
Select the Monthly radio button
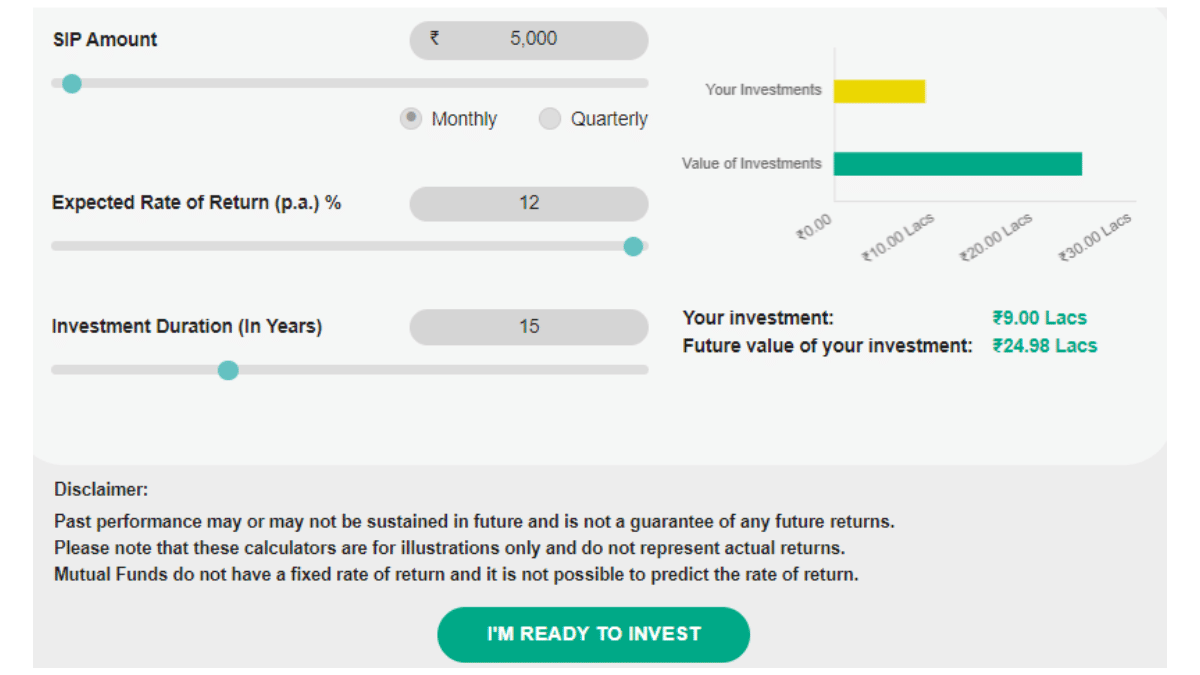click(411, 119)
